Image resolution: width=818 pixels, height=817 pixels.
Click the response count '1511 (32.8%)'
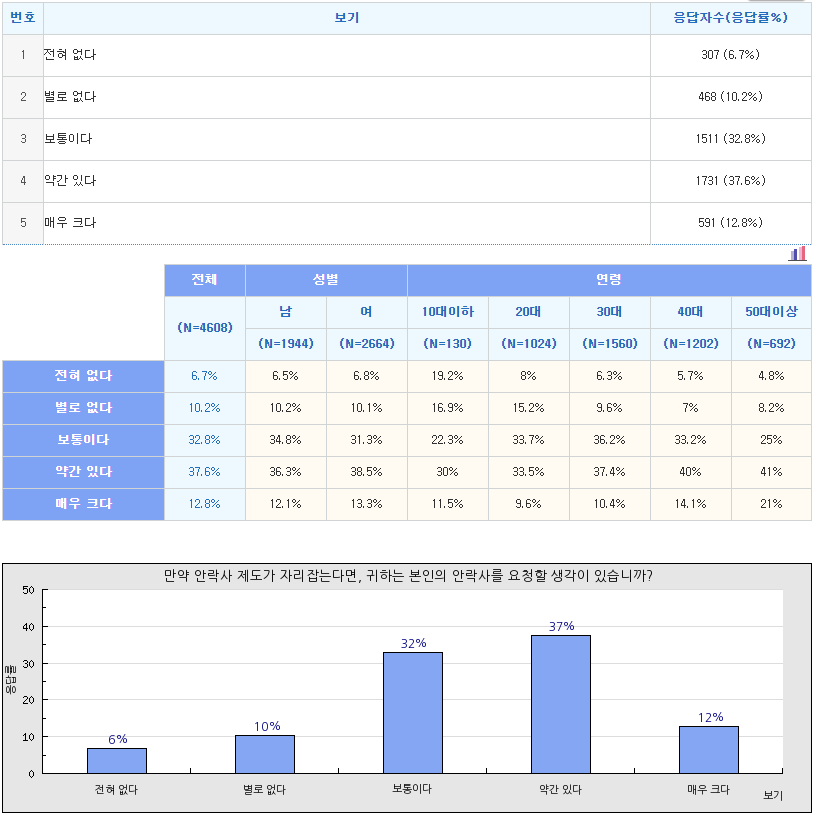730,139
